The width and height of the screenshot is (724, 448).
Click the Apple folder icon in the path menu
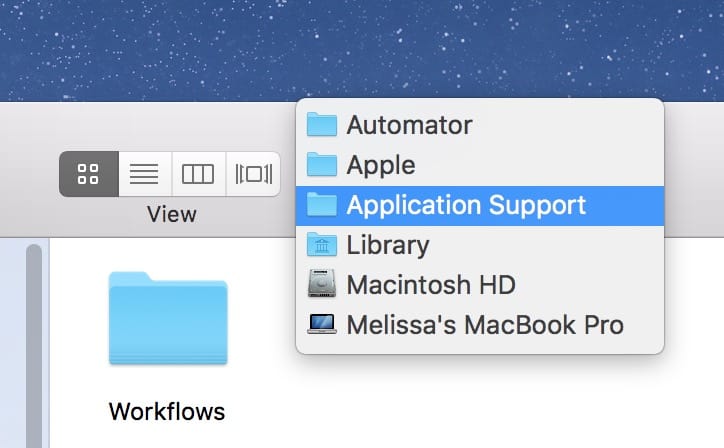[x=322, y=165]
